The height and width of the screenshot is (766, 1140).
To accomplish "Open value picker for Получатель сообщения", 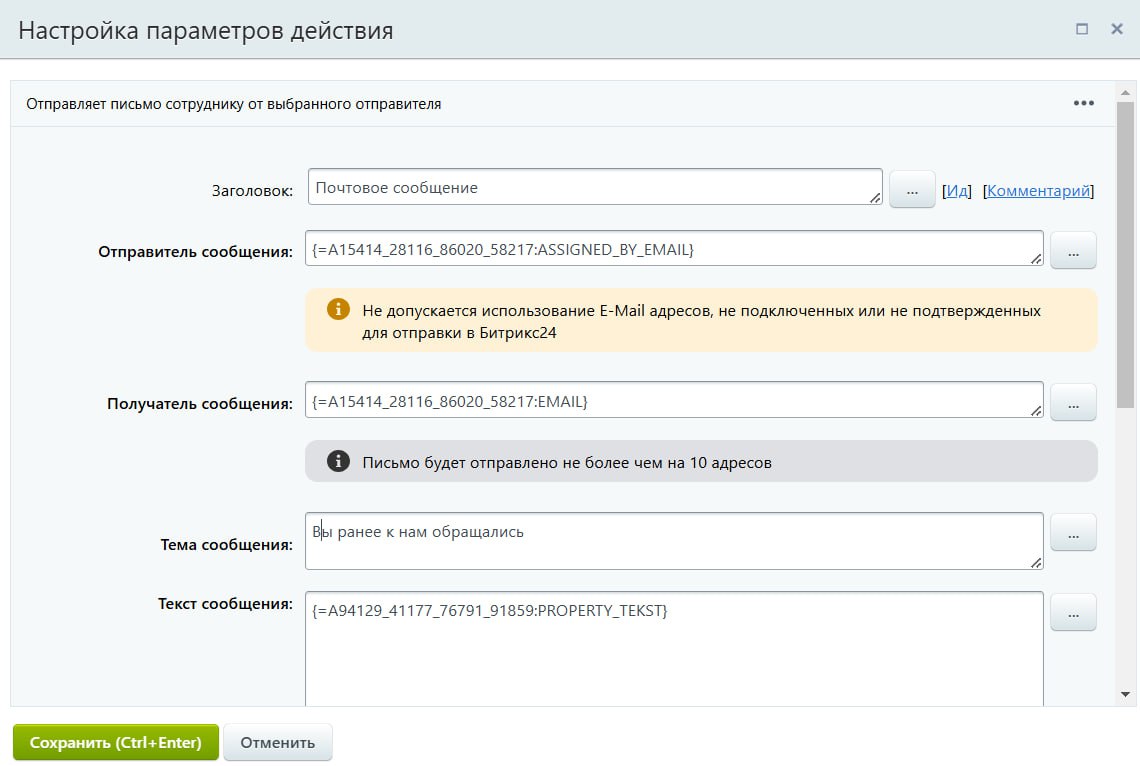I will pyautogui.click(x=1073, y=403).
